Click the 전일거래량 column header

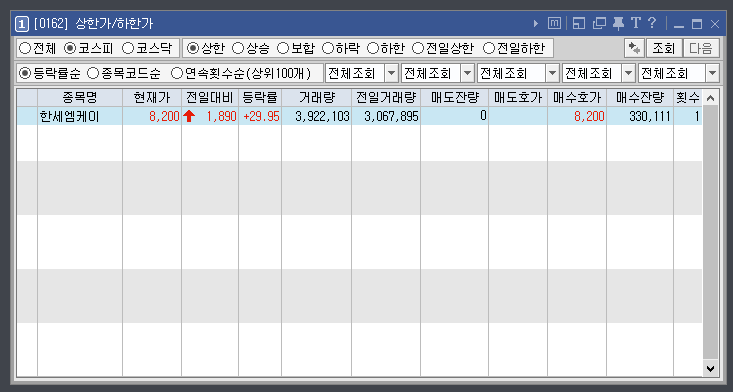[386, 98]
